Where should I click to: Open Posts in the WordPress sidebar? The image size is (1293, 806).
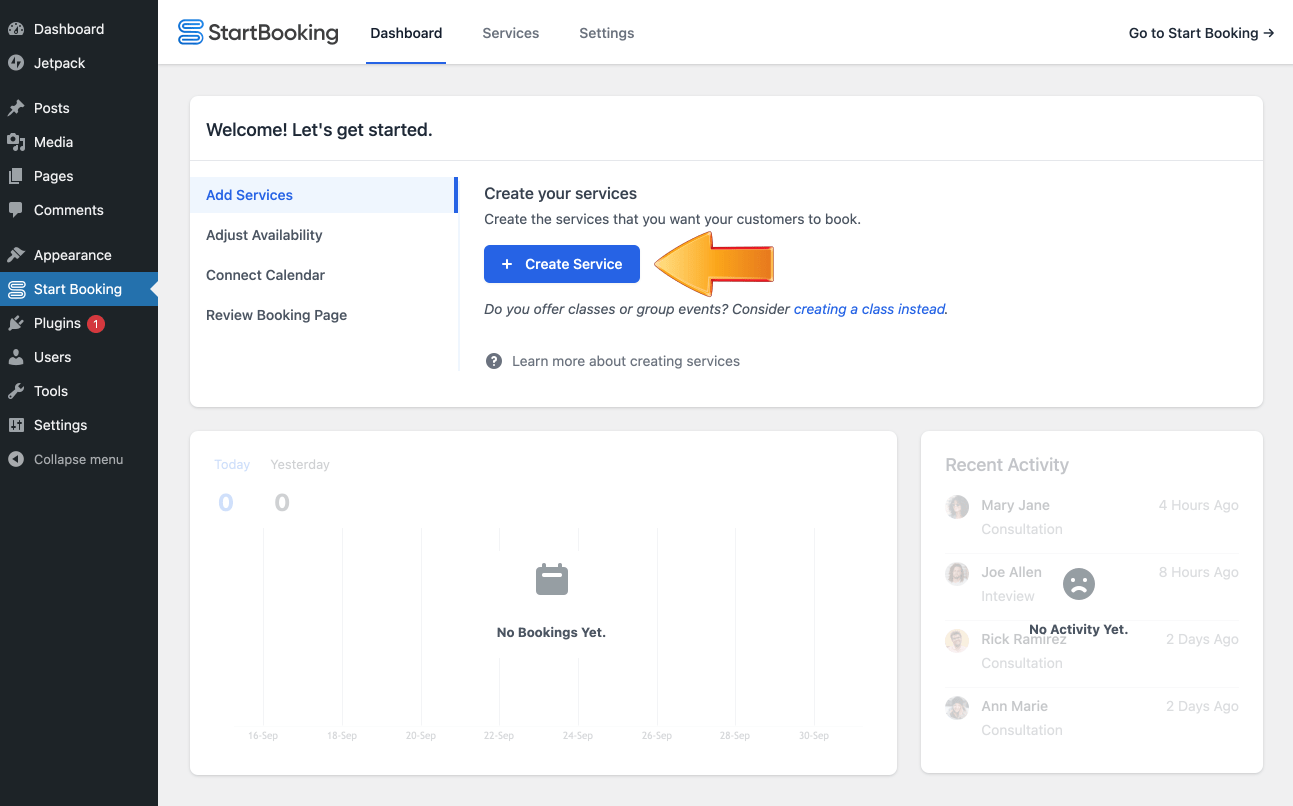click(52, 108)
